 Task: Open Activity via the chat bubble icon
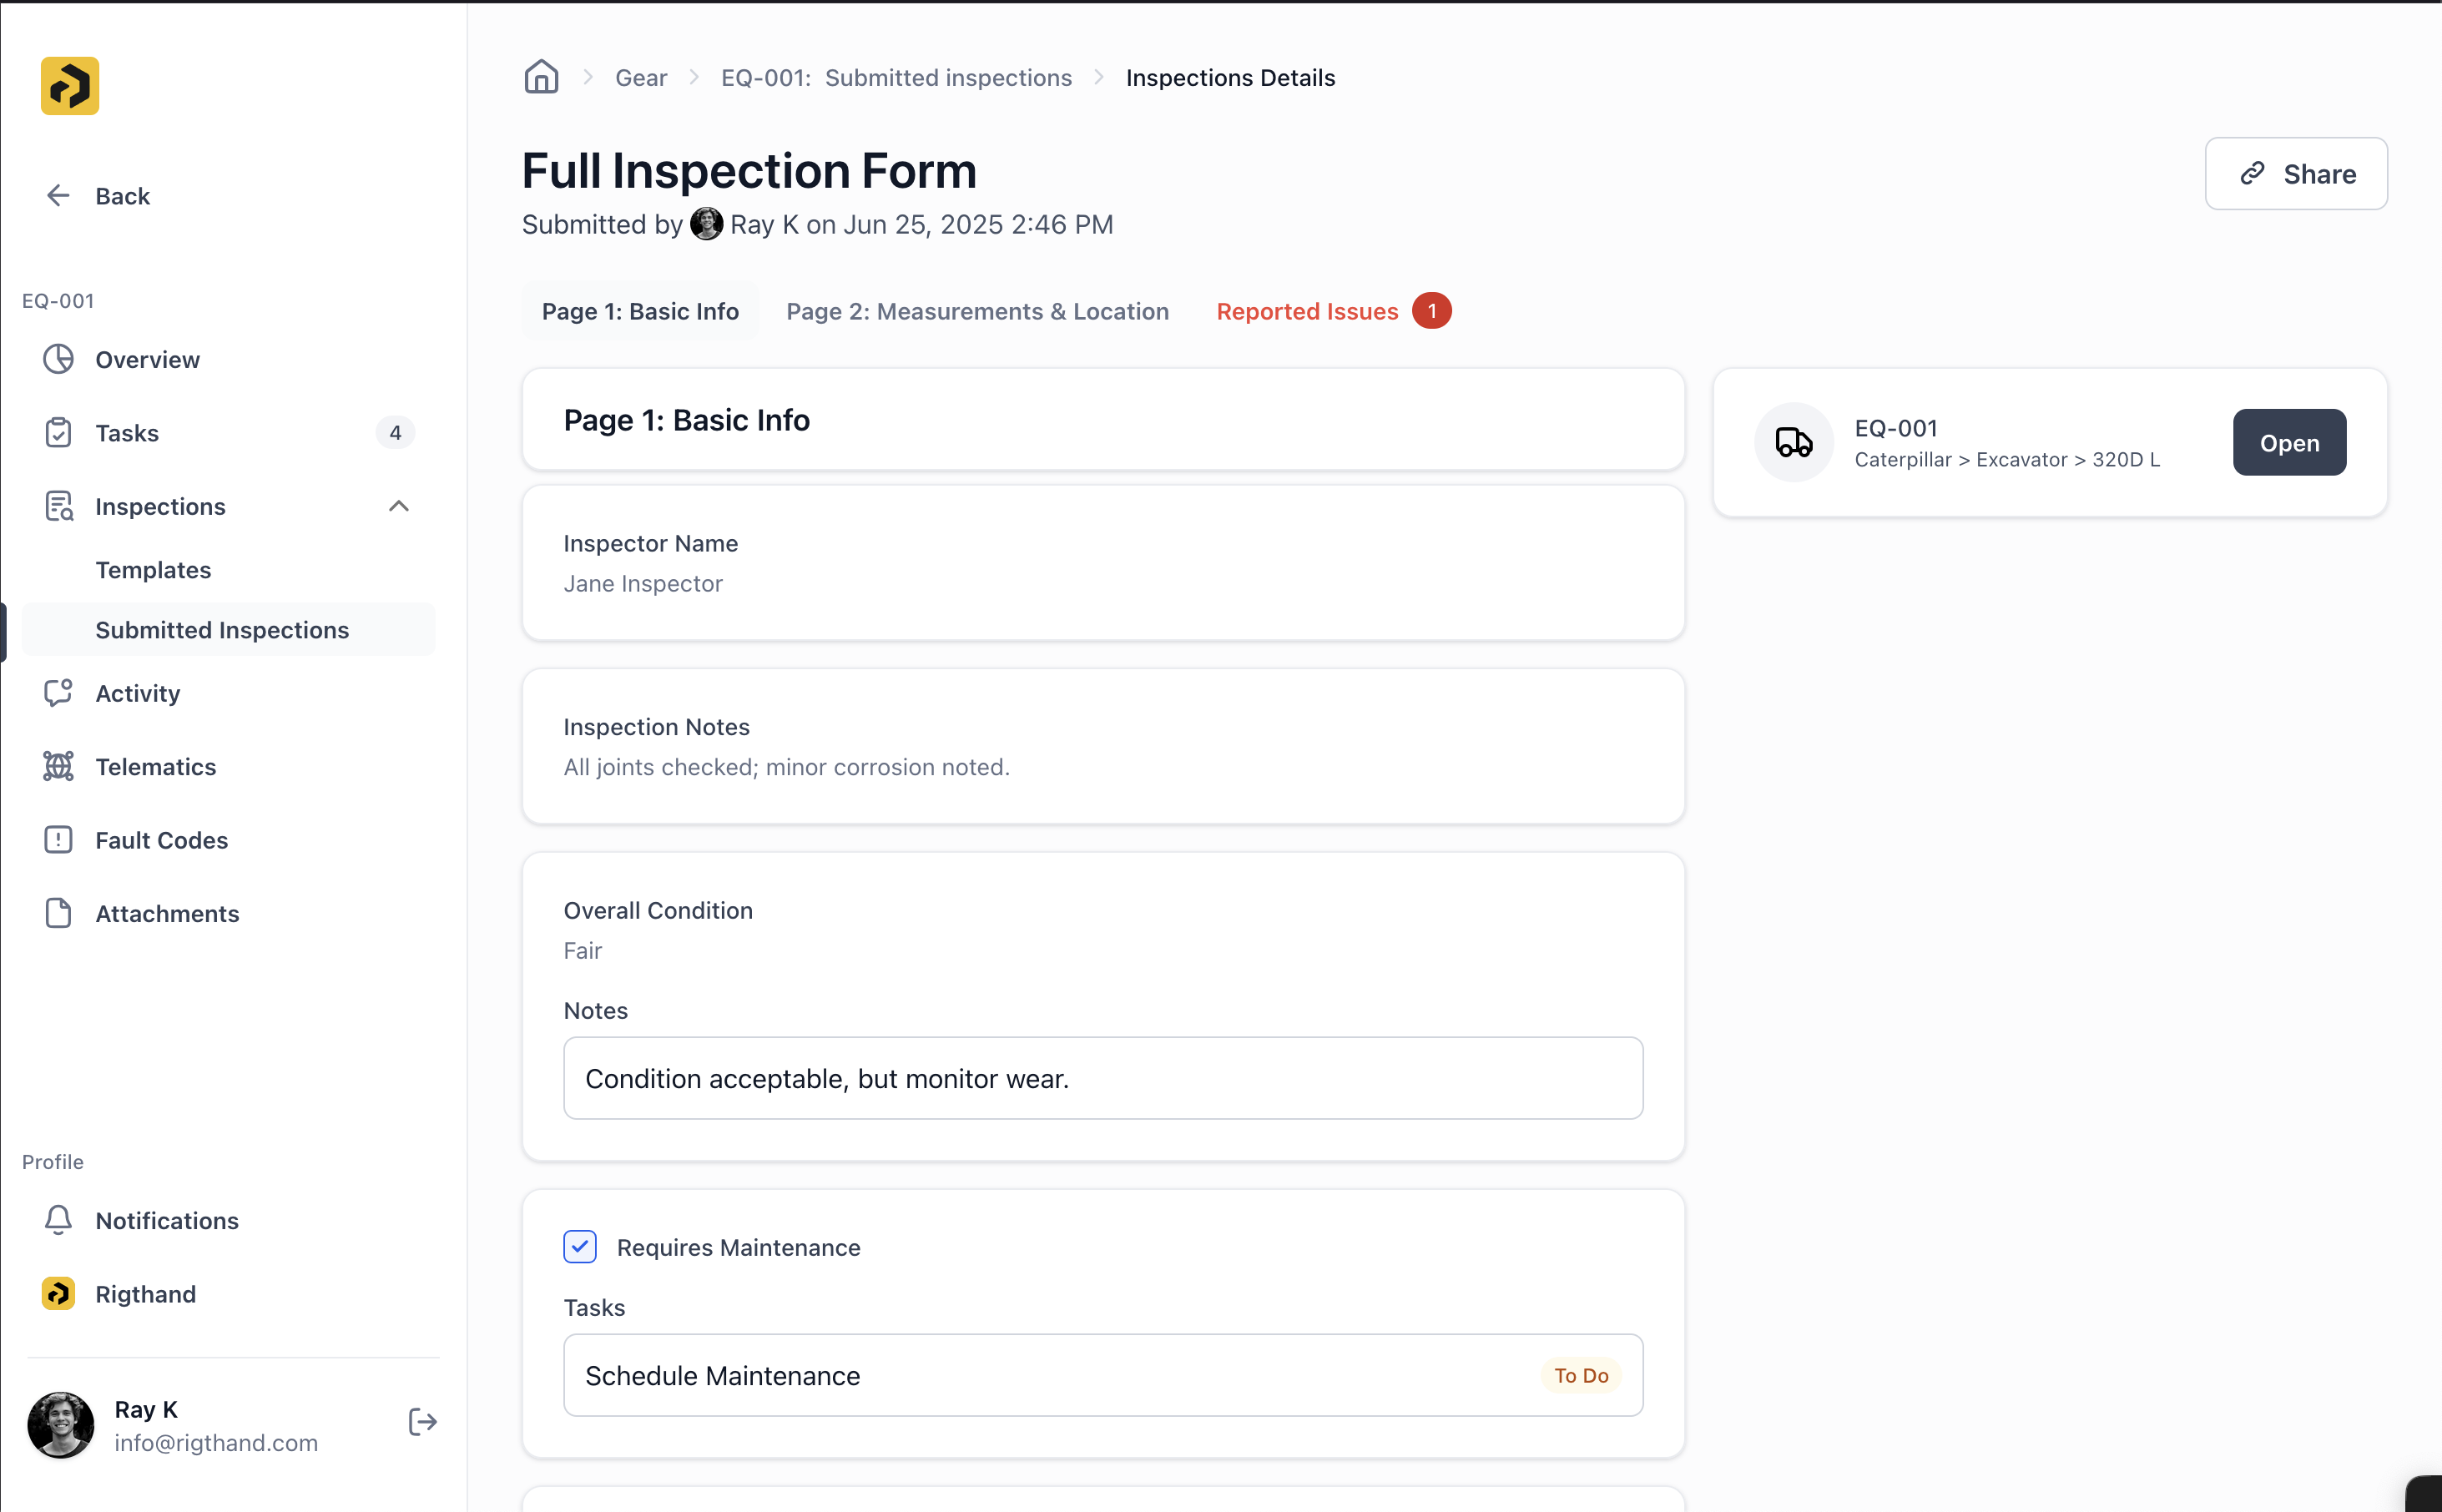[58, 692]
